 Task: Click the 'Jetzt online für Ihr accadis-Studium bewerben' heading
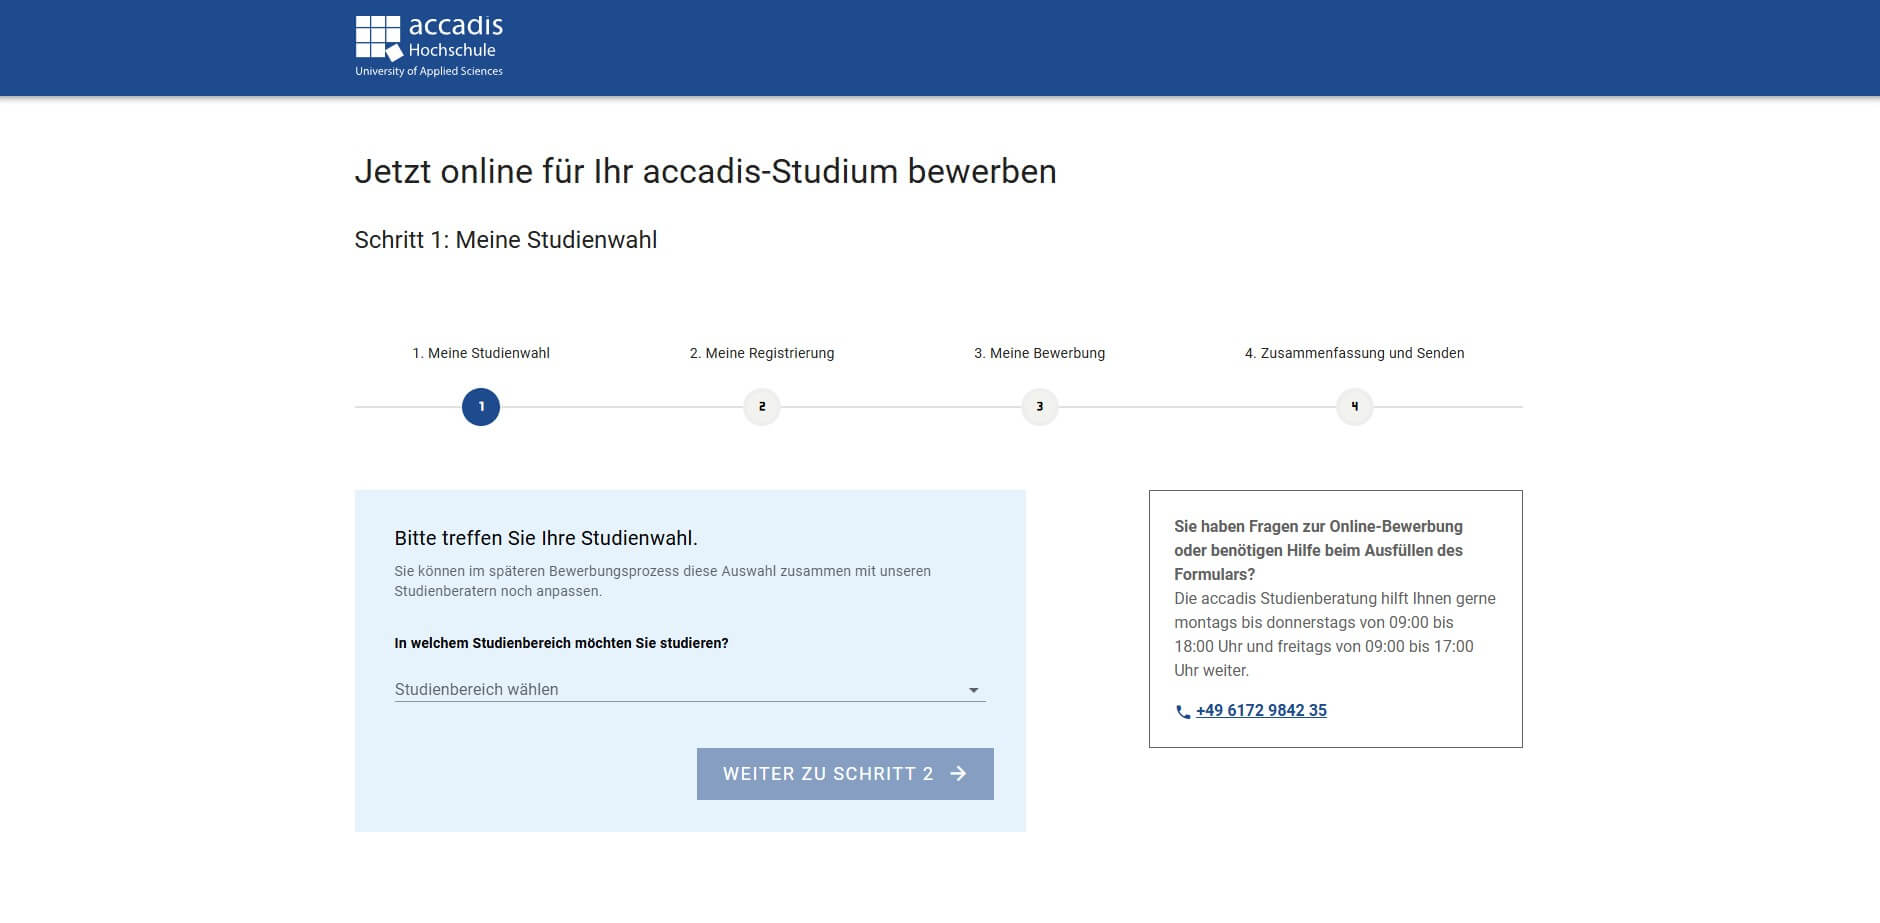coord(705,171)
